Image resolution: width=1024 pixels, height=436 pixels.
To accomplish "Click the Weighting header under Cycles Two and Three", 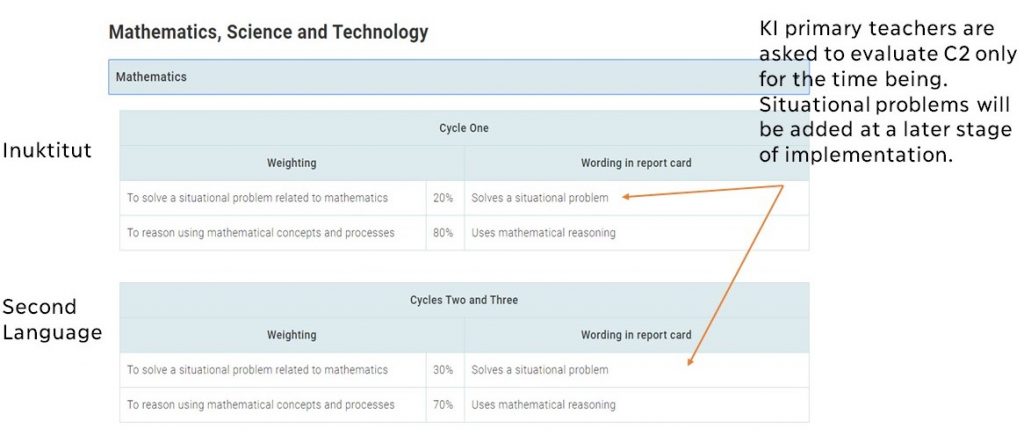I will [x=291, y=335].
